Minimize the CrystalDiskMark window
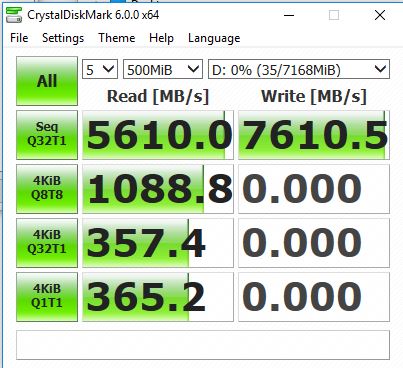The height and width of the screenshot is (368, 403). (289, 15)
